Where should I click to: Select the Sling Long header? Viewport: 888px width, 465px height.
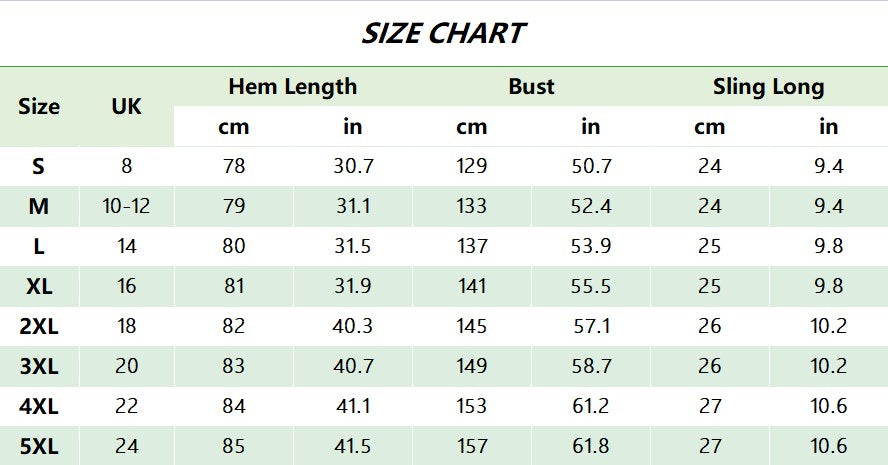(768, 87)
